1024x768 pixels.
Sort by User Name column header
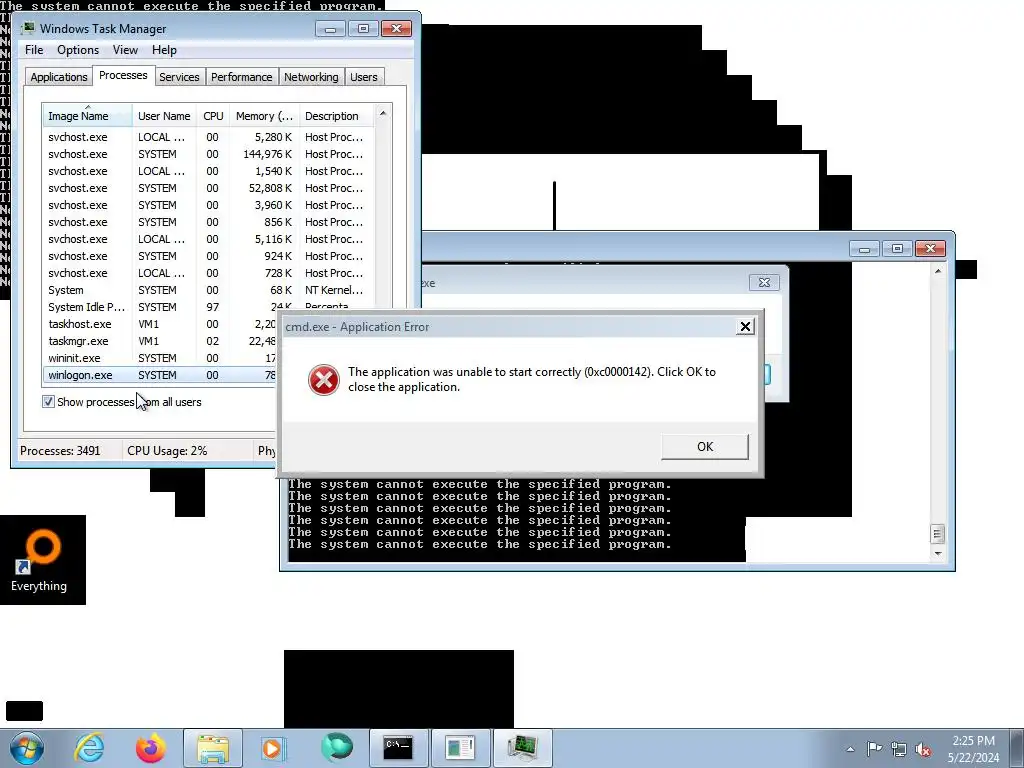[x=164, y=116]
